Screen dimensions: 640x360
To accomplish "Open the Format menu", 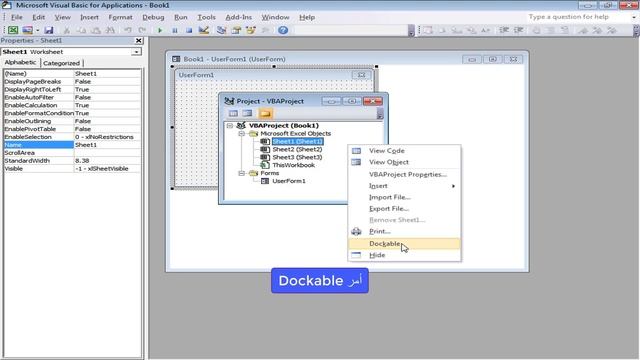I will point(120,17).
